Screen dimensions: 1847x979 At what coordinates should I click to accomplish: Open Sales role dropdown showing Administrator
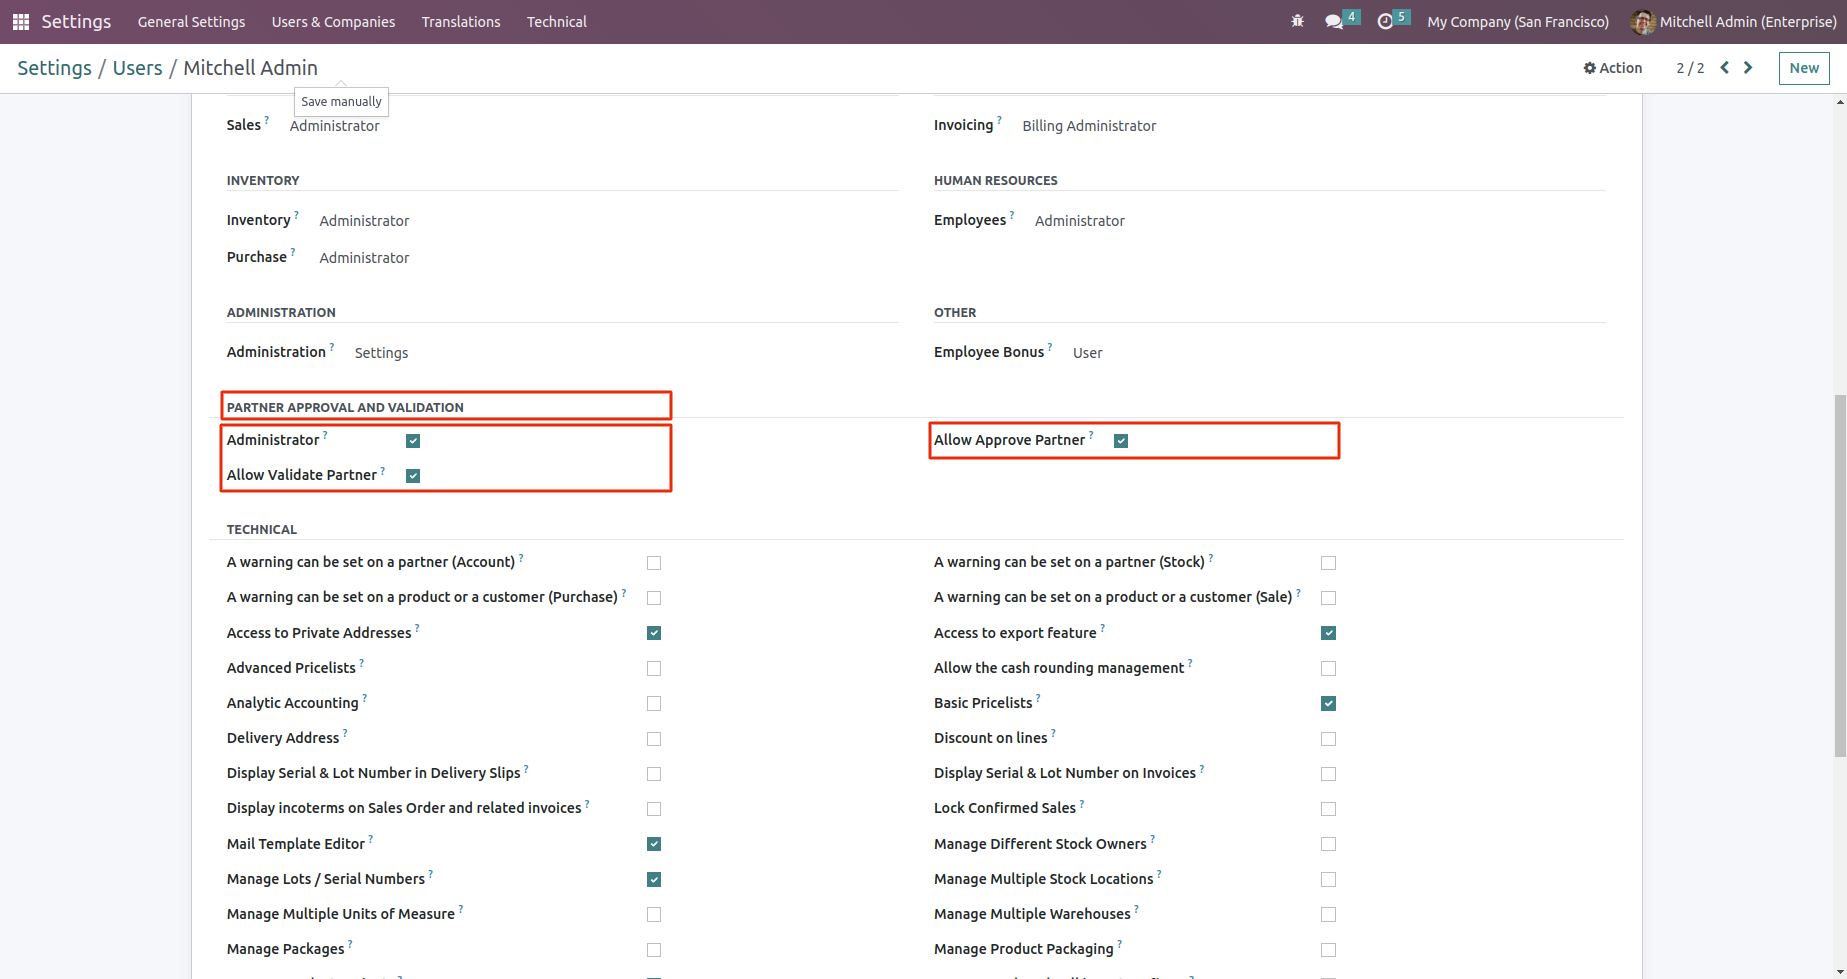334,126
